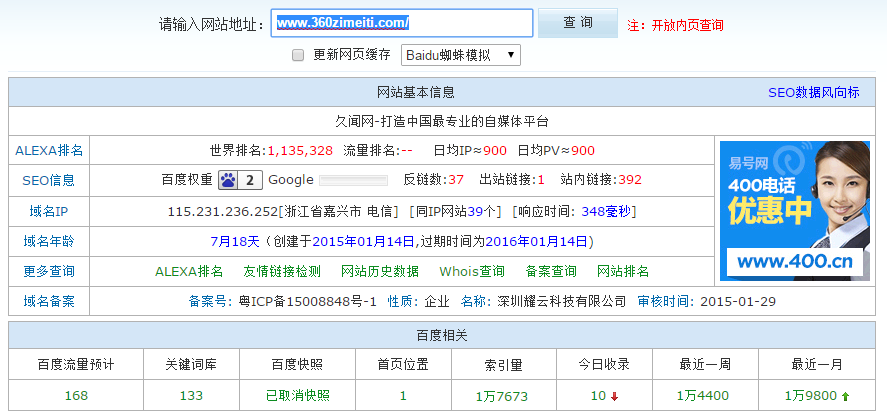Click expiry date 2016年01月14日
Image resolution: width=887 pixels, height=415 pixels.
[536, 241]
